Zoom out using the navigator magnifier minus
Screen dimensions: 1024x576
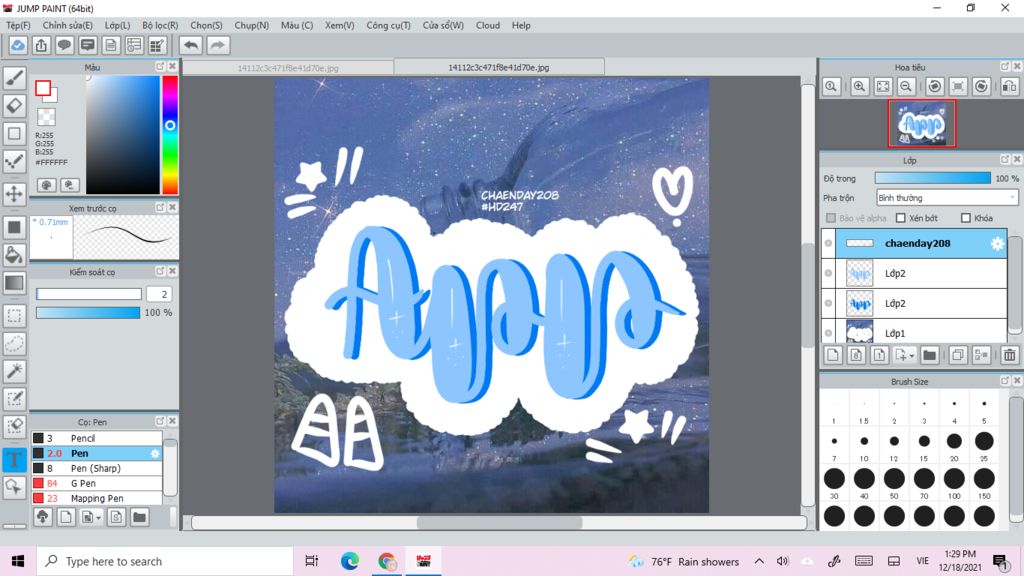pyautogui.click(x=906, y=86)
